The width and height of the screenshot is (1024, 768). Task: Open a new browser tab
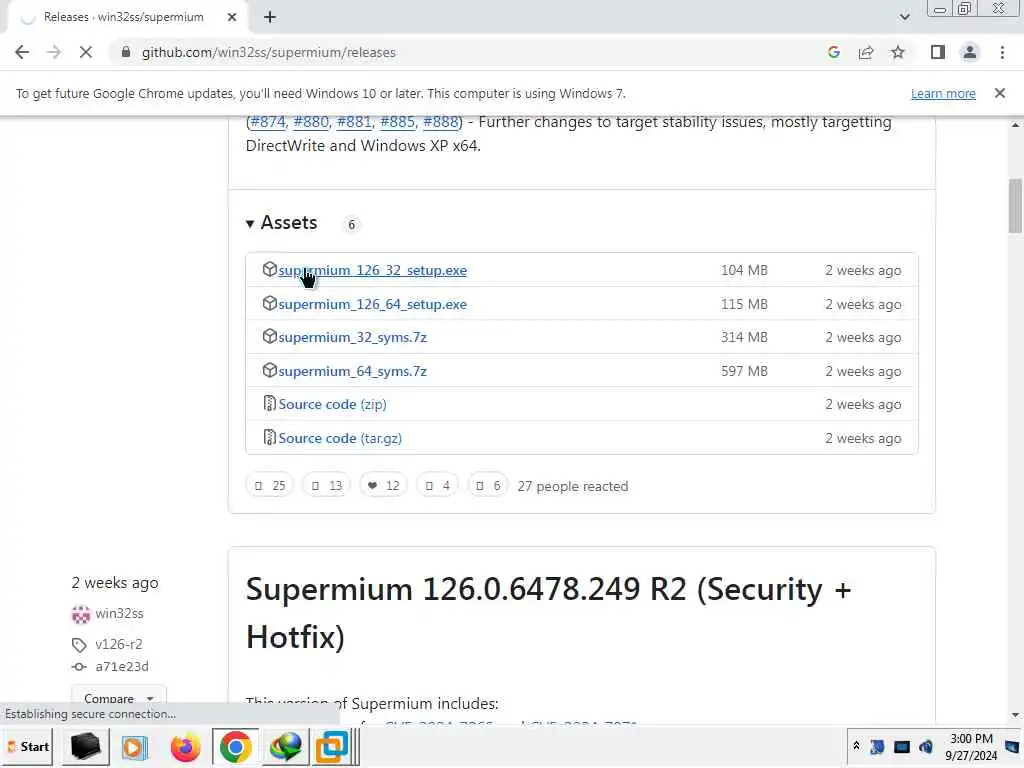270,17
